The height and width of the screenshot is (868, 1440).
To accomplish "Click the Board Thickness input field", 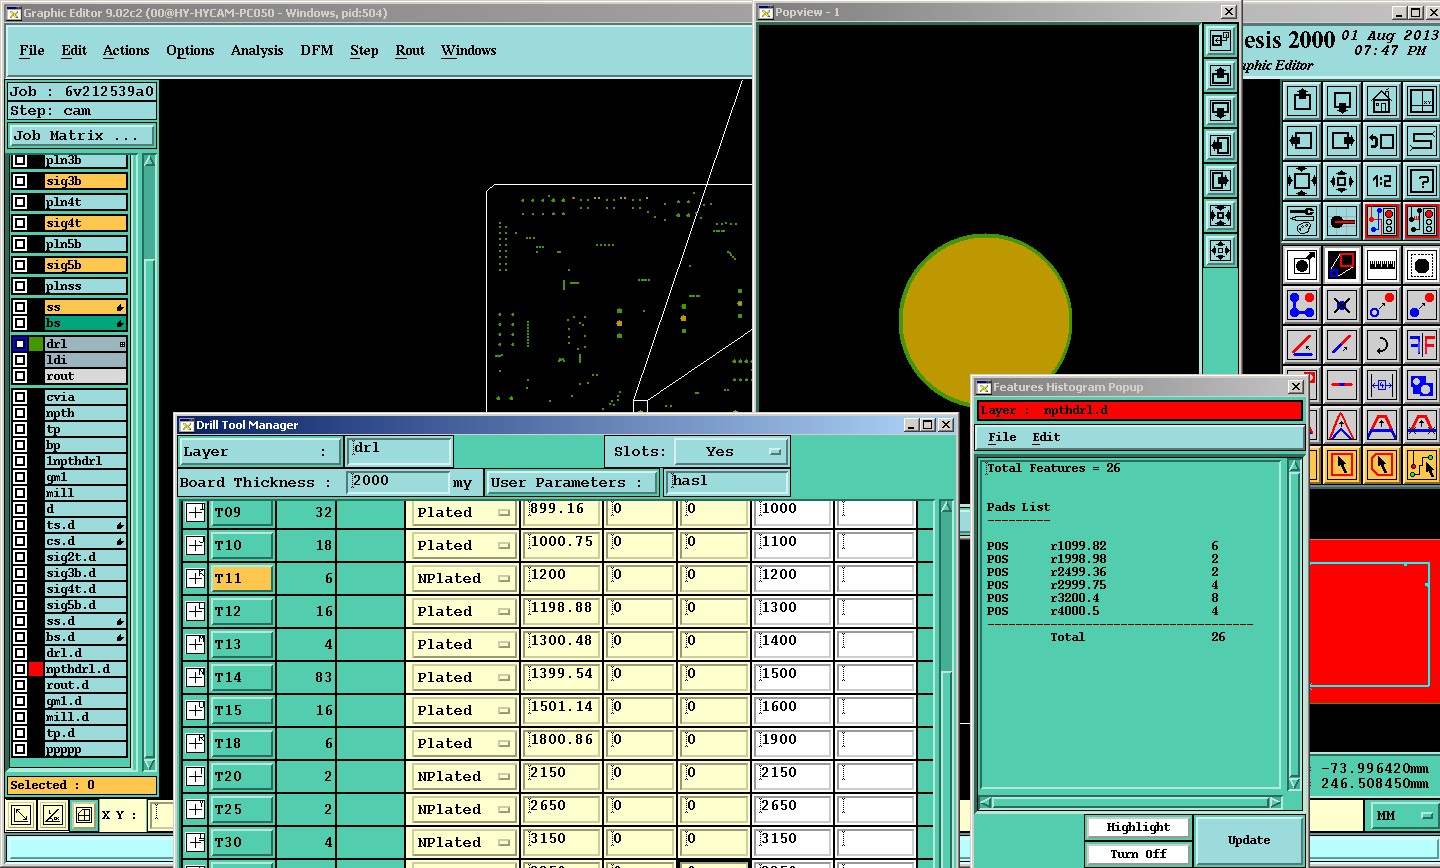I will tap(398, 482).
